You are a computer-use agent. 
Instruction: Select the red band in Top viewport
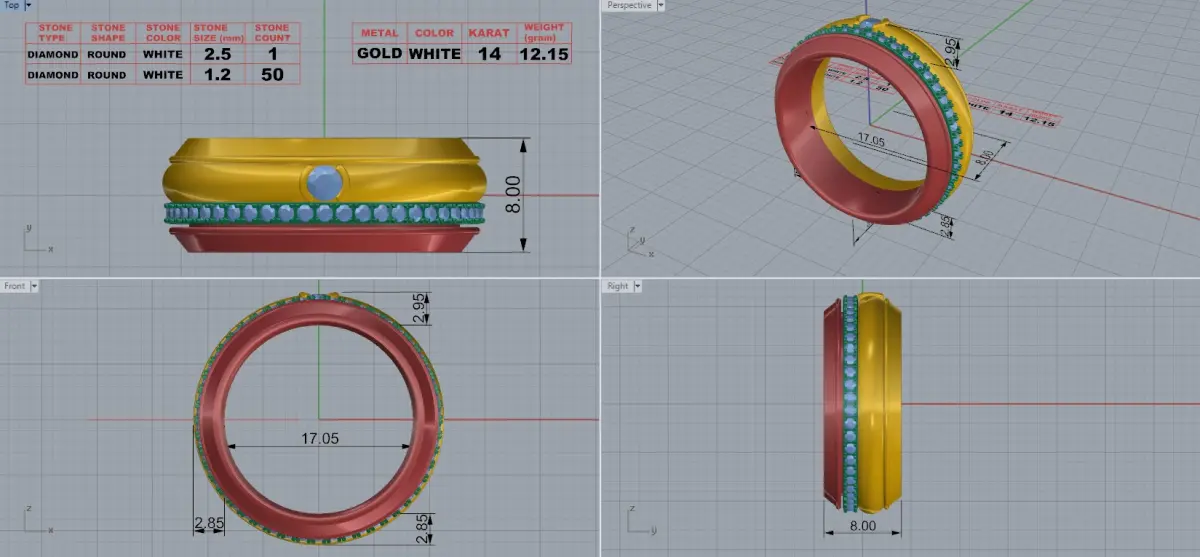coord(325,238)
